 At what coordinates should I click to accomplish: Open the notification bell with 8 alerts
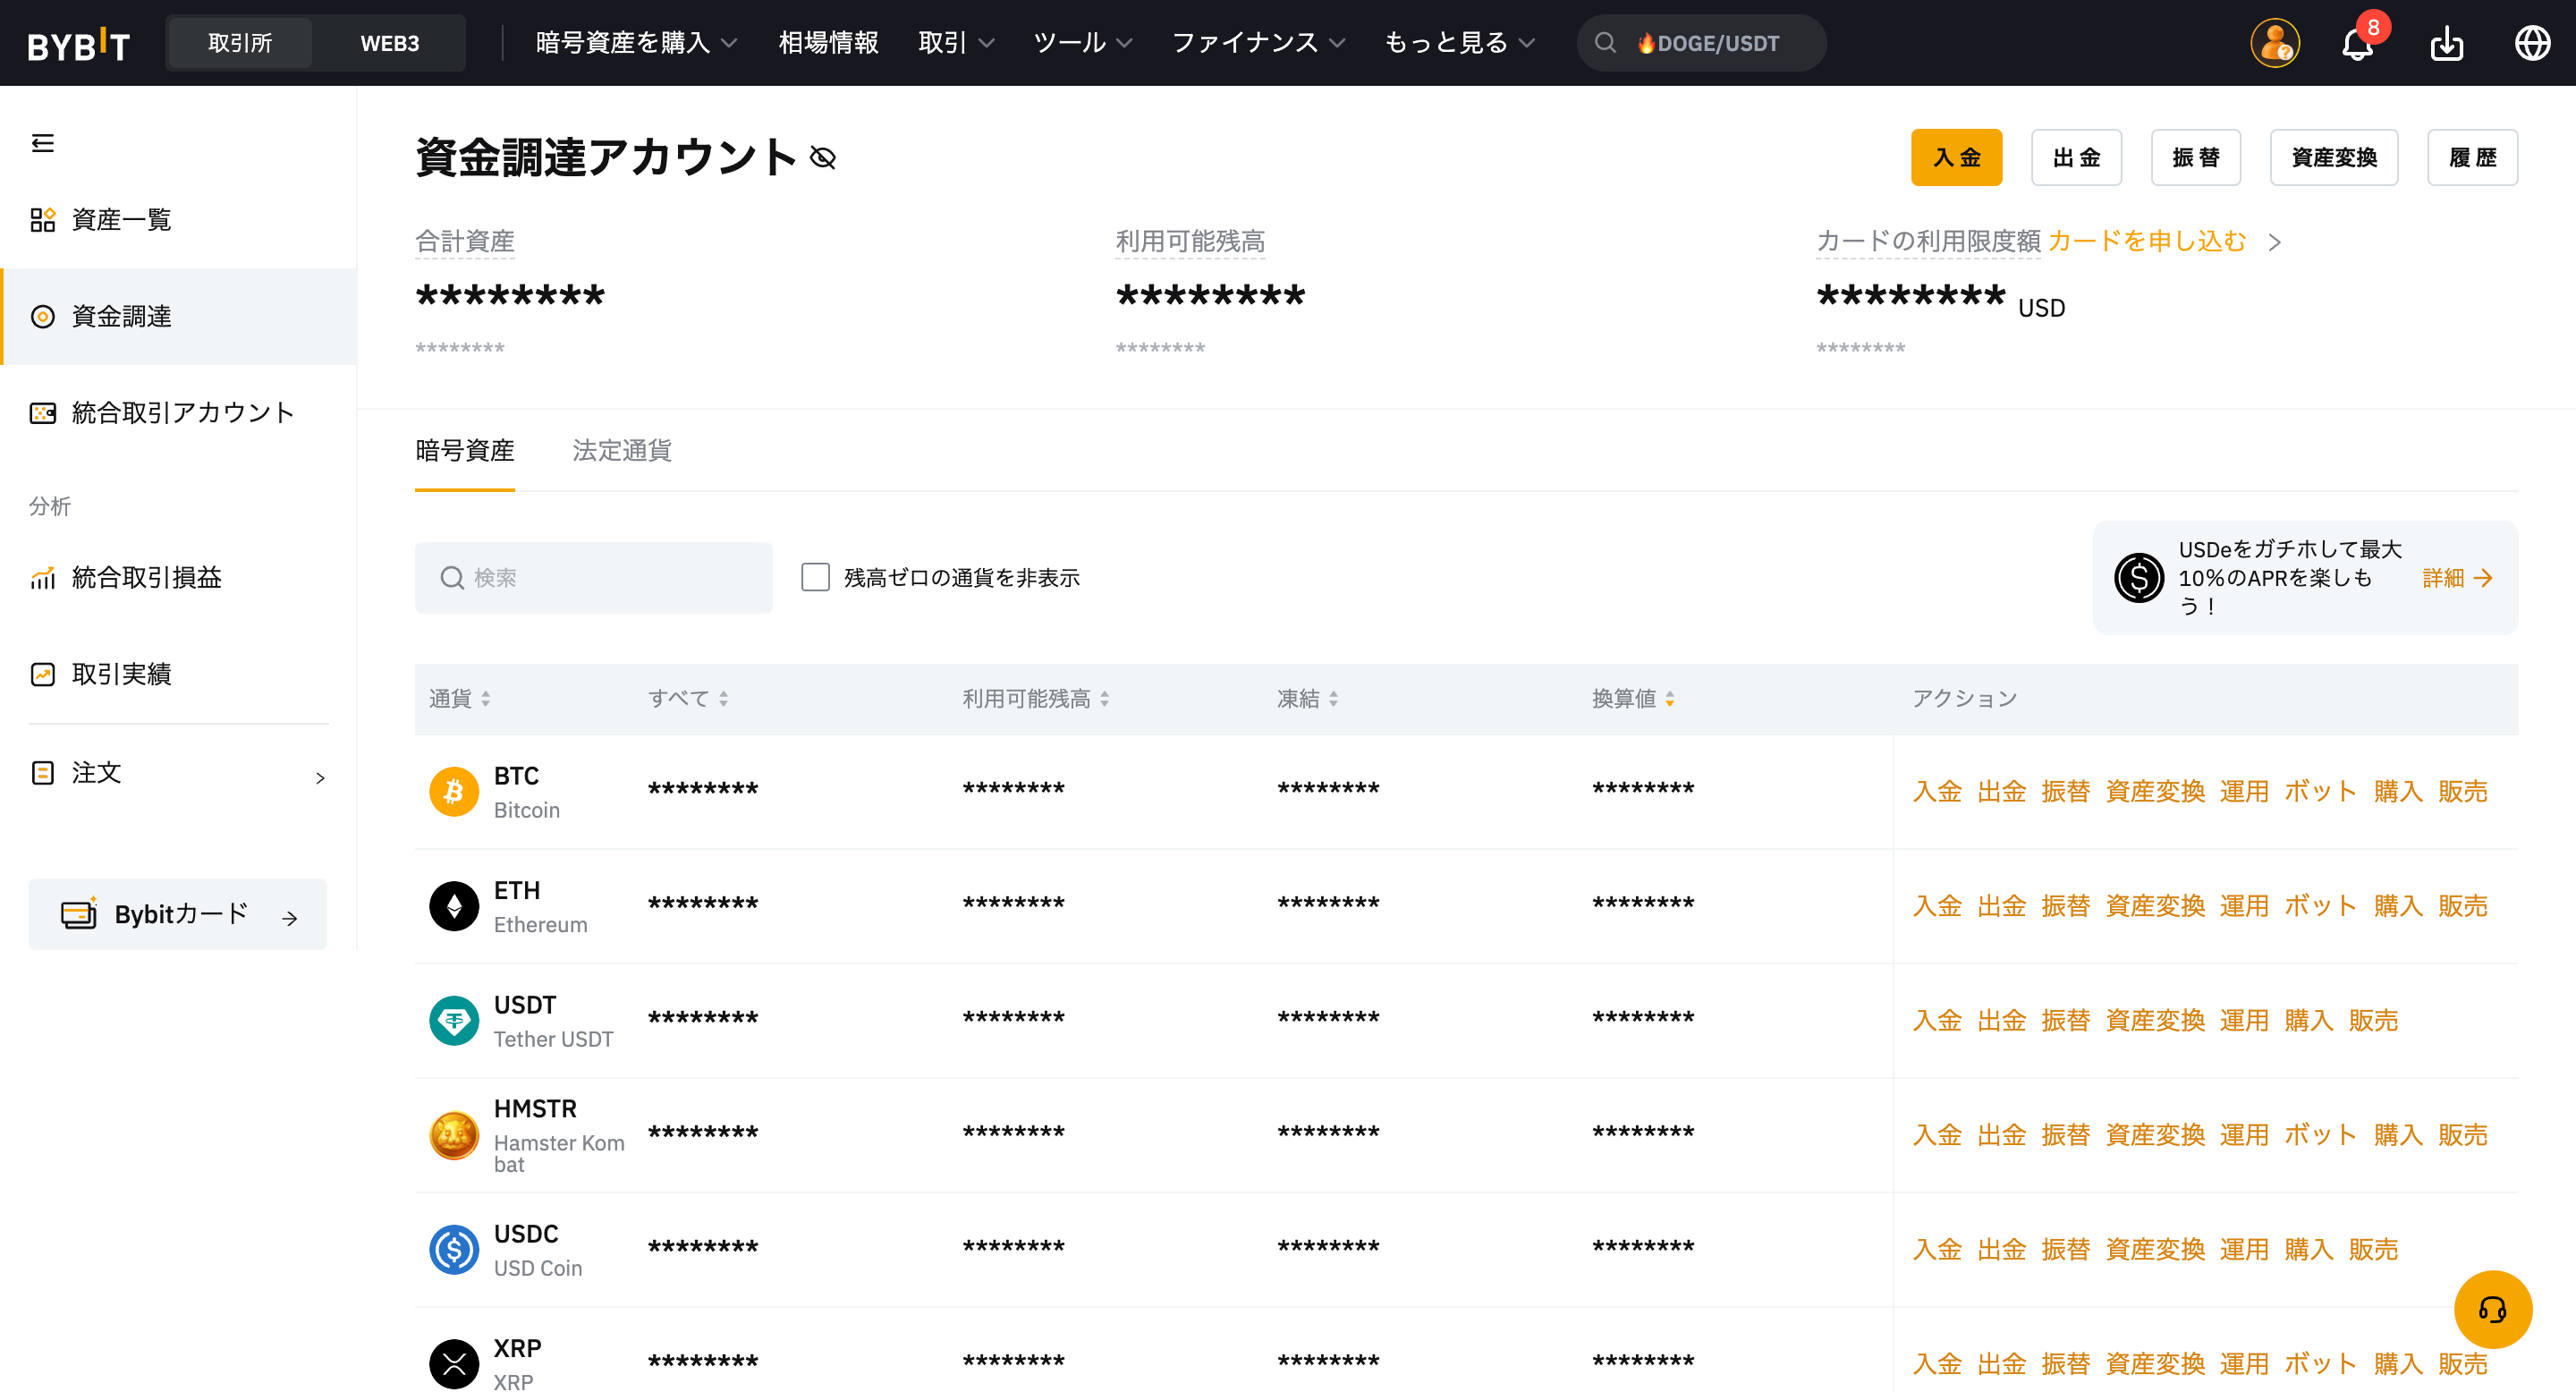[x=2357, y=43]
